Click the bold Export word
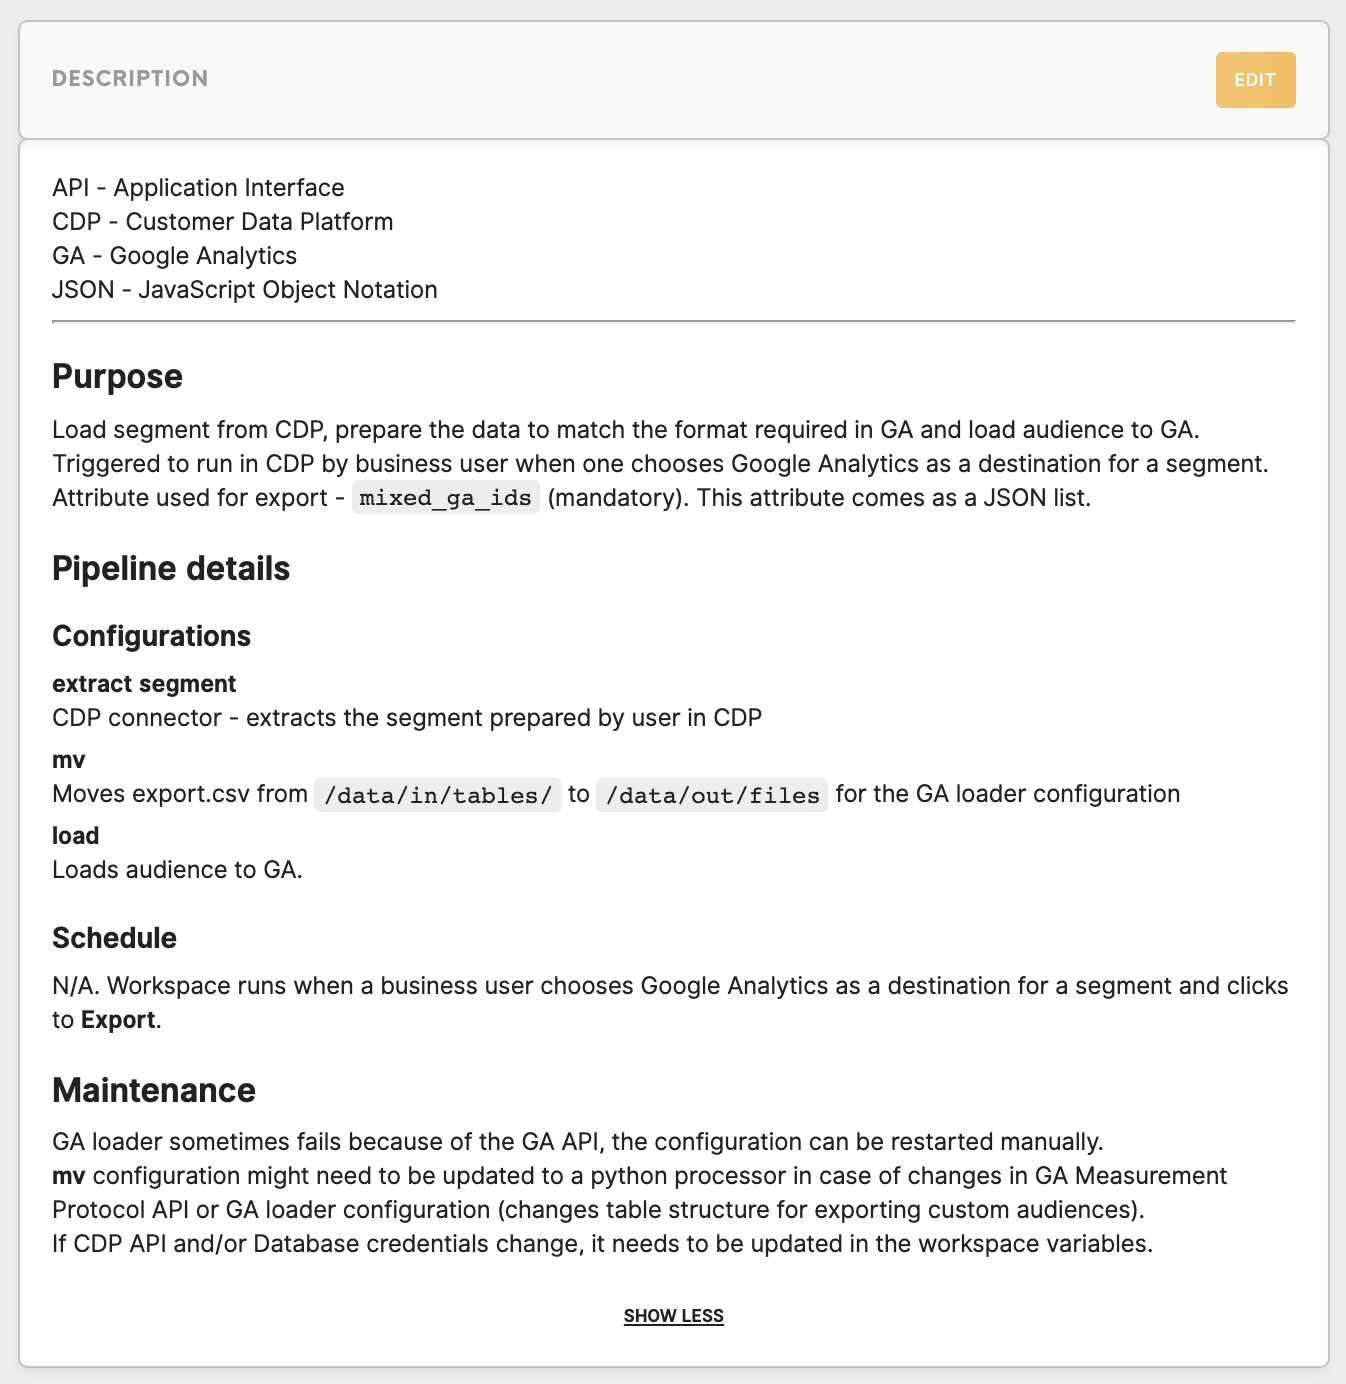Screen dimensions: 1346x1384 (x=118, y=1020)
